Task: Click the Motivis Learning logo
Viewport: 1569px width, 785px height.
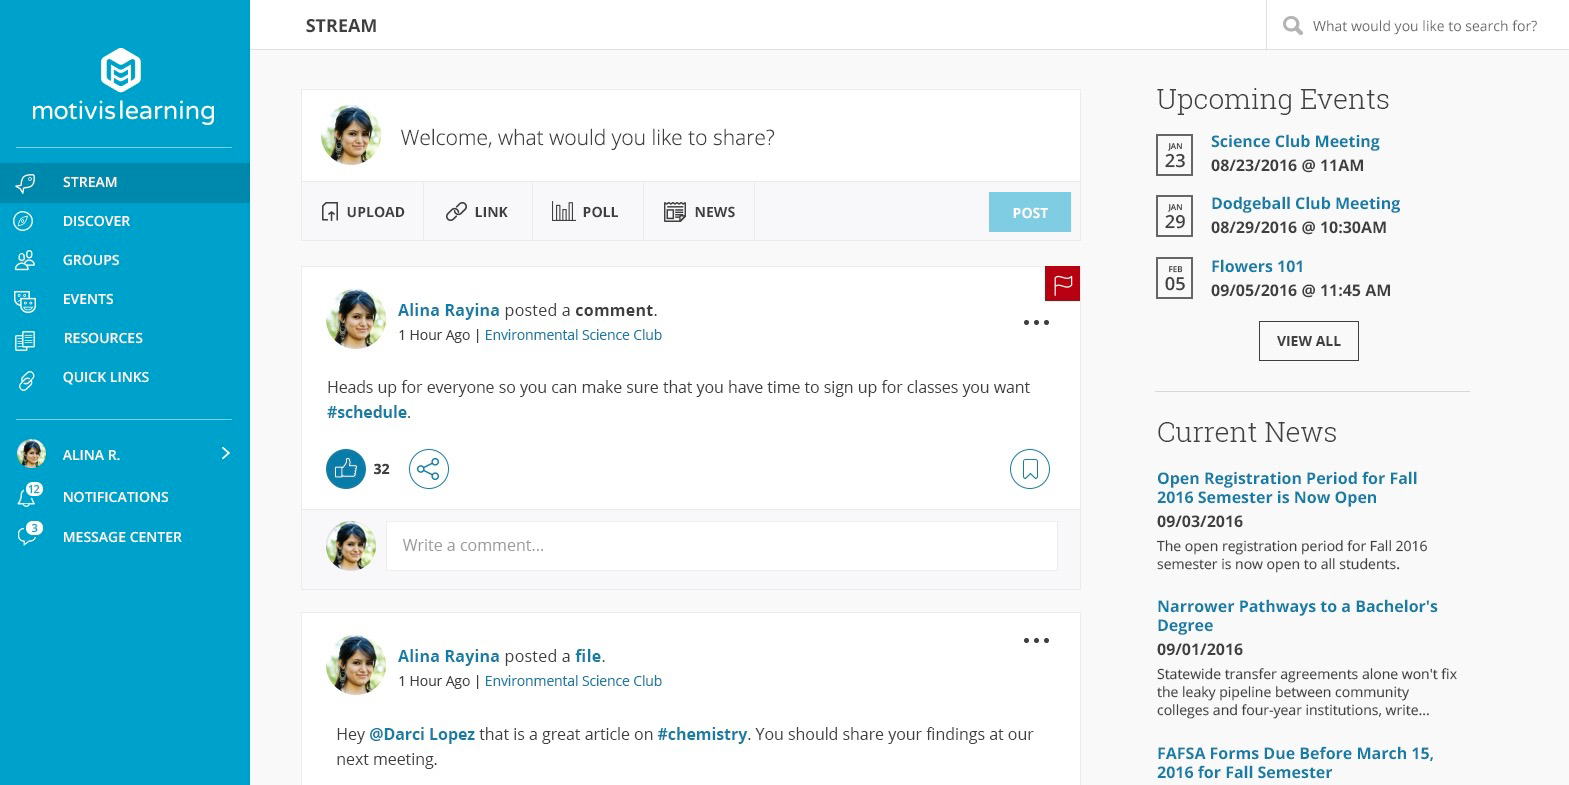Action: pyautogui.click(x=123, y=86)
